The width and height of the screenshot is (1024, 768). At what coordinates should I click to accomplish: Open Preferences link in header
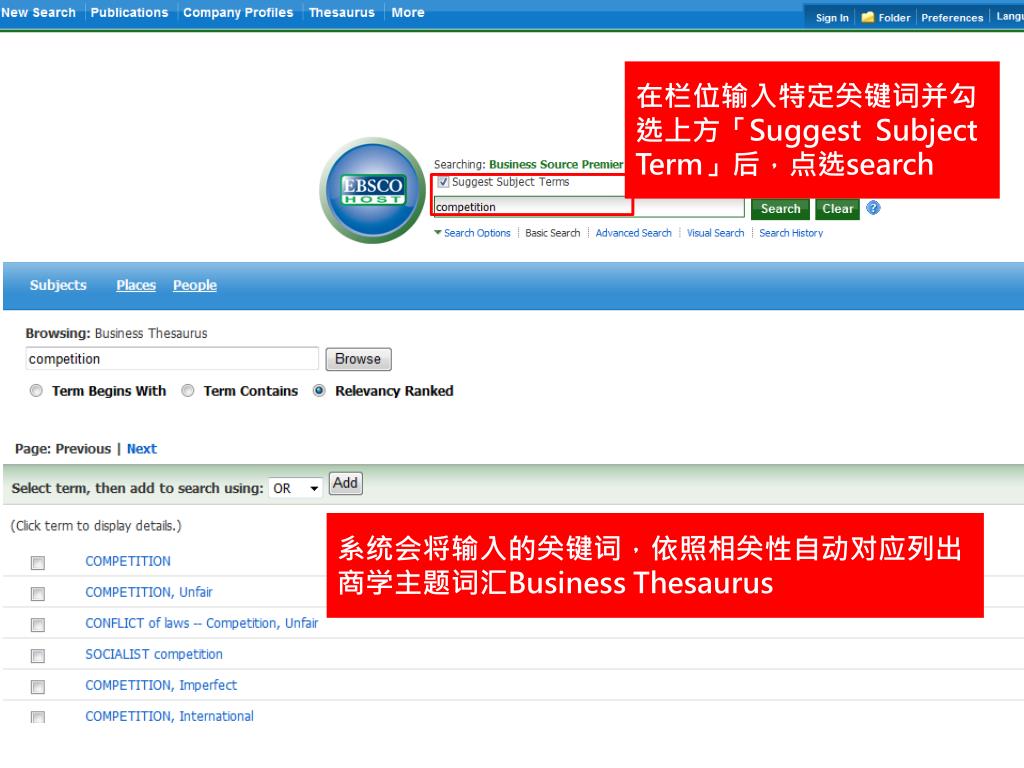[x=952, y=18]
